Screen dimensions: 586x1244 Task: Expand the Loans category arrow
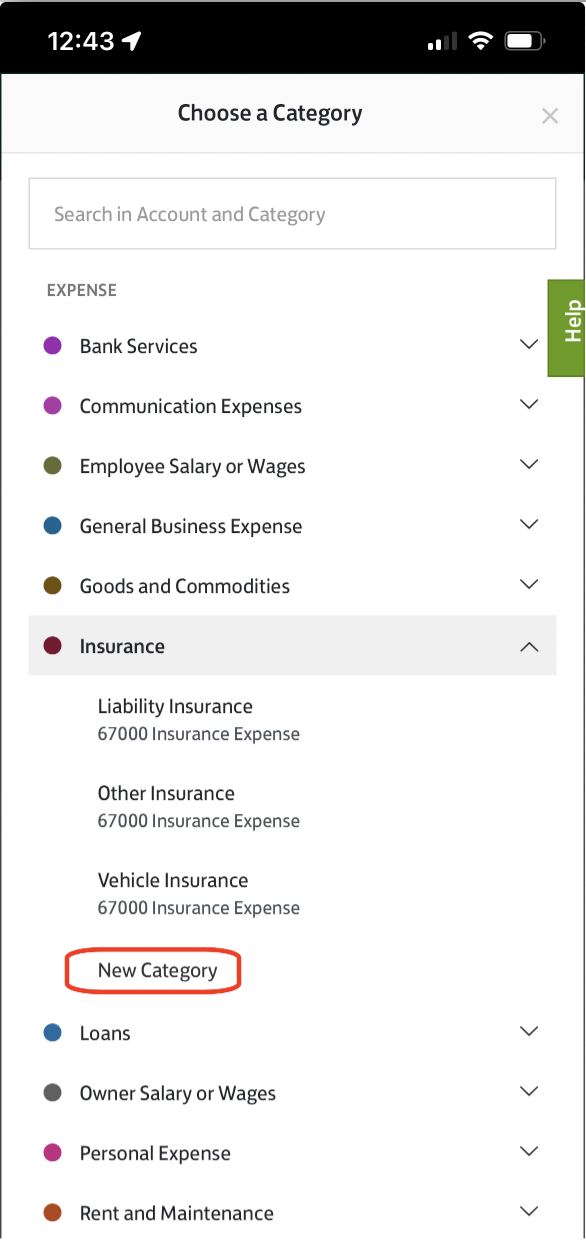[x=530, y=1032]
